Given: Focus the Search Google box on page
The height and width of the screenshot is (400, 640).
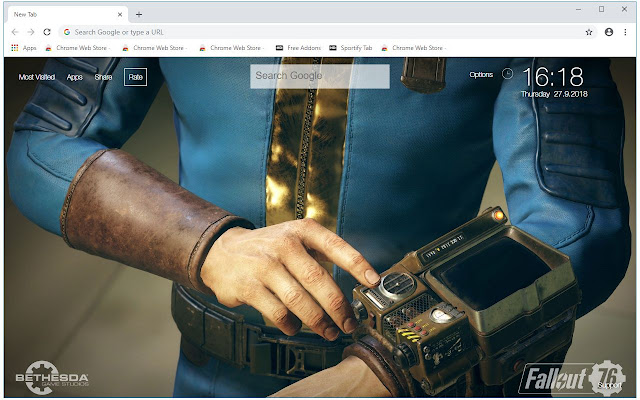Looking at the screenshot, I should click(320, 76).
